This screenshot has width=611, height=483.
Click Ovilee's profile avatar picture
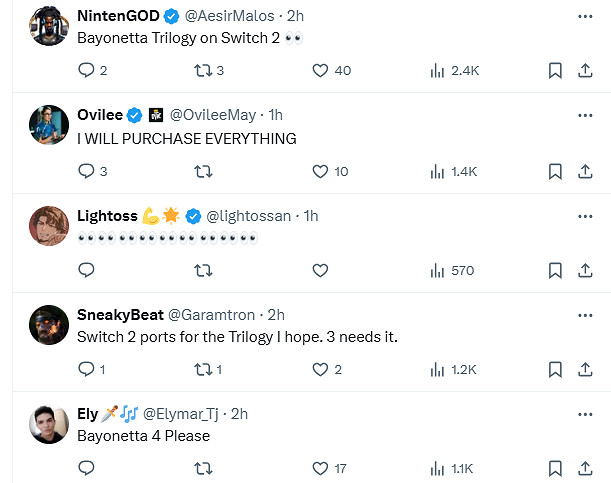pyautogui.click(x=48, y=127)
